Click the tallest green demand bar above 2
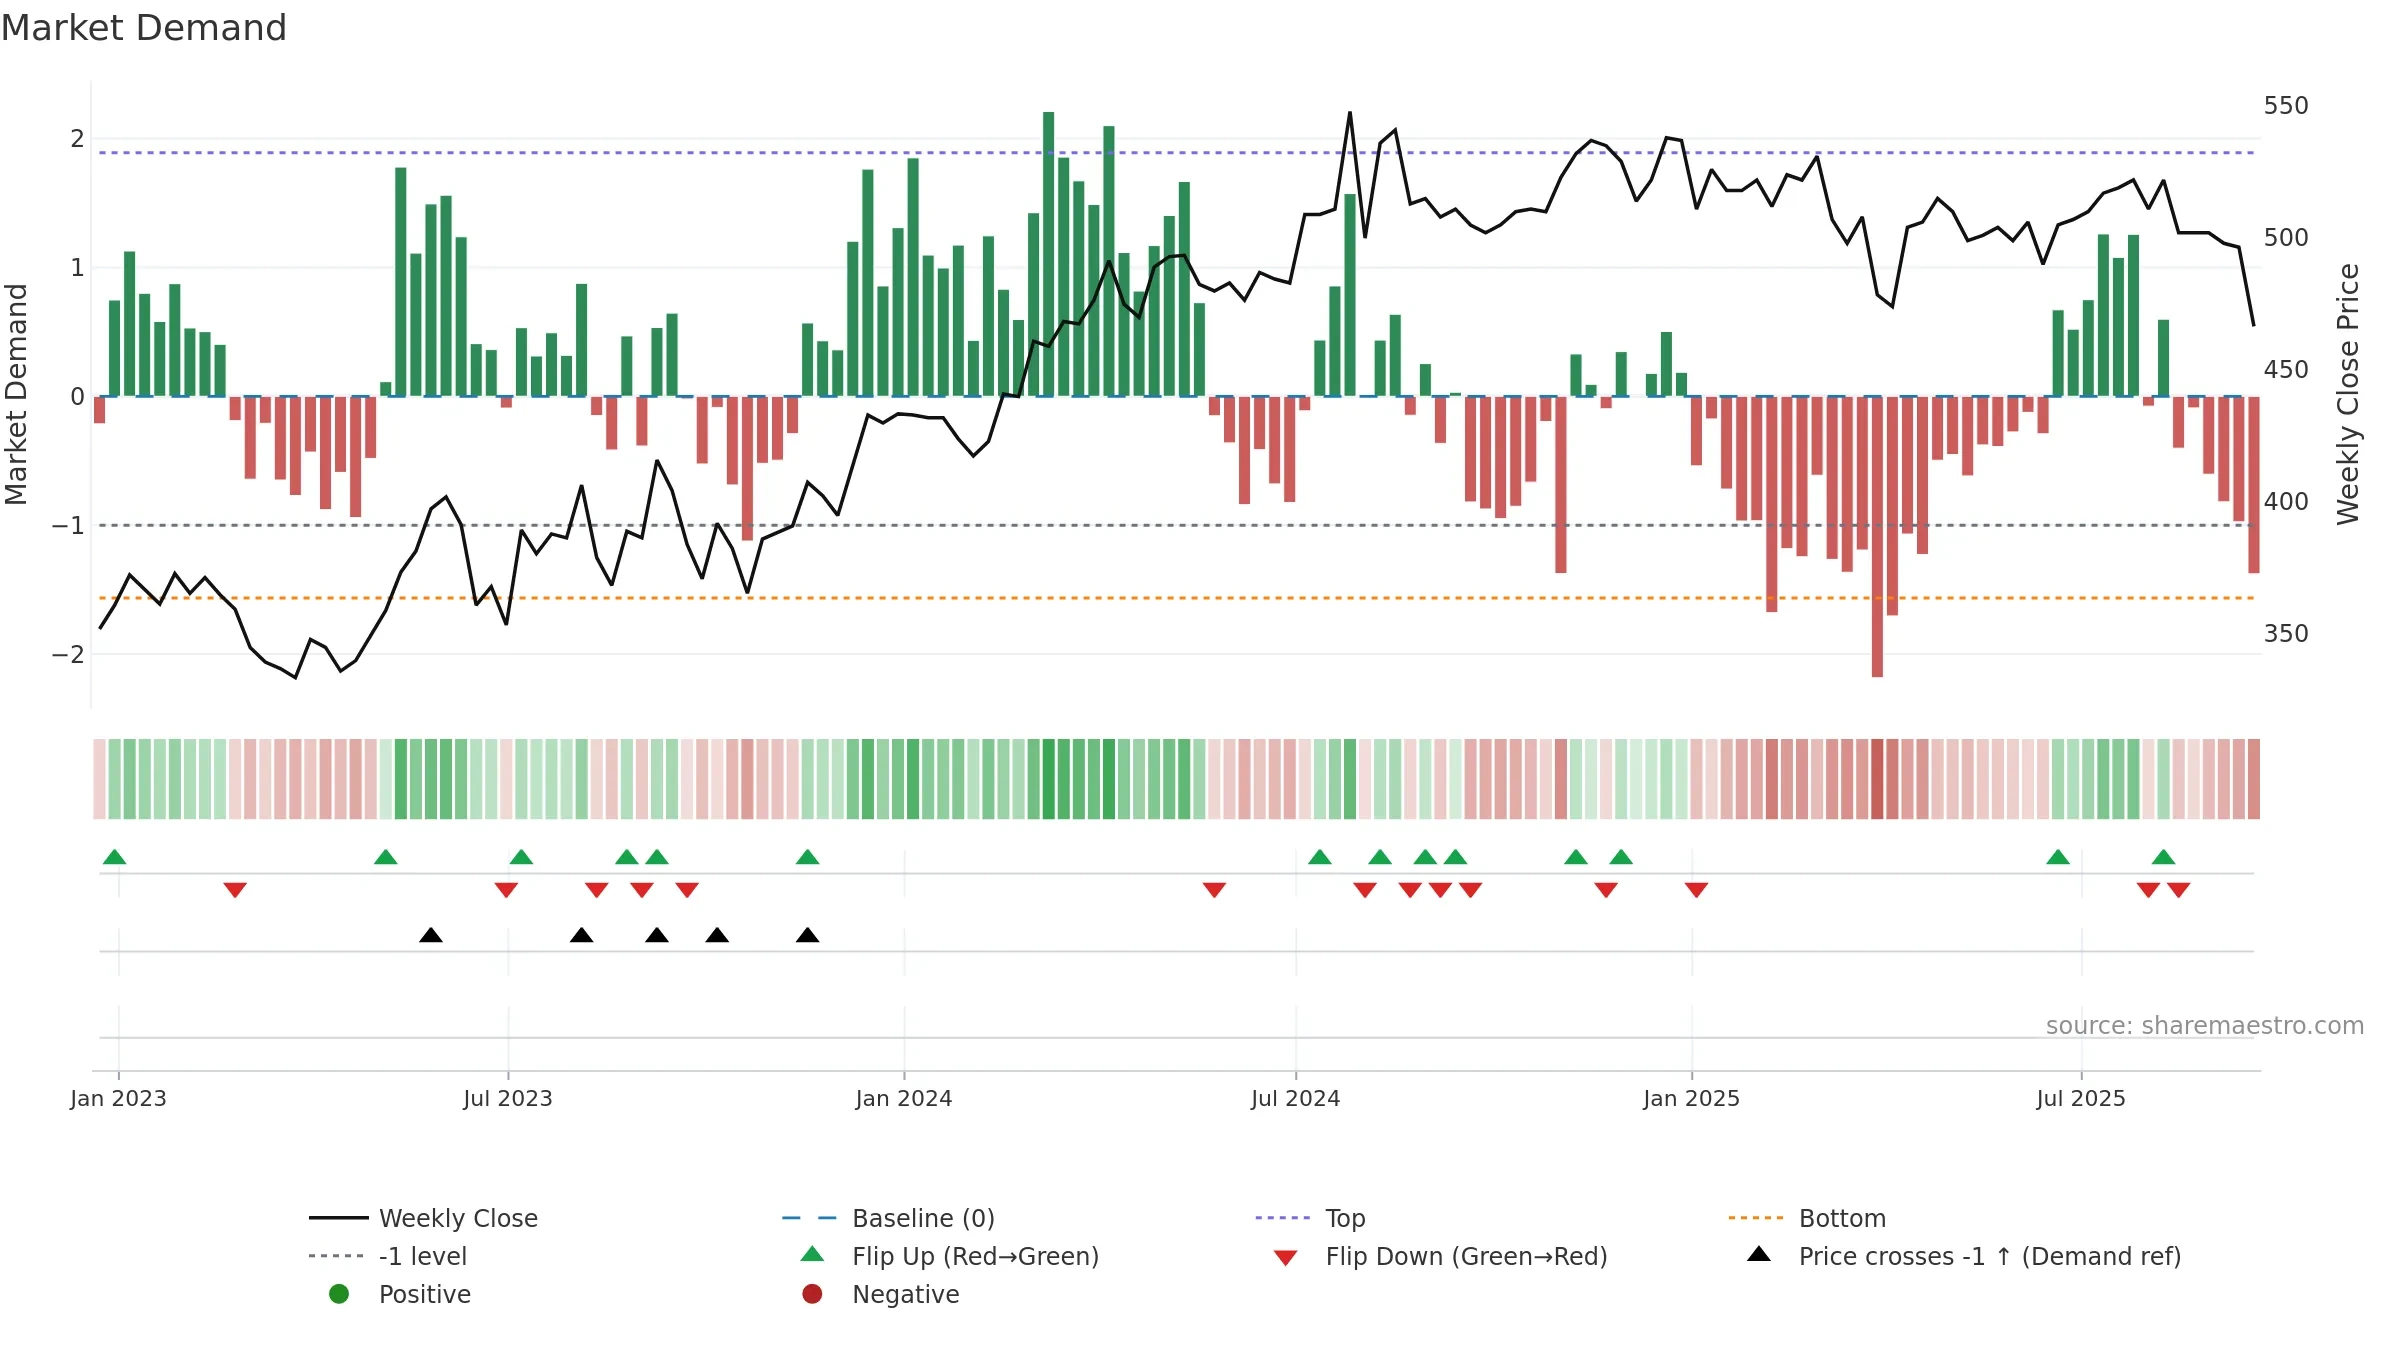 [1048, 254]
